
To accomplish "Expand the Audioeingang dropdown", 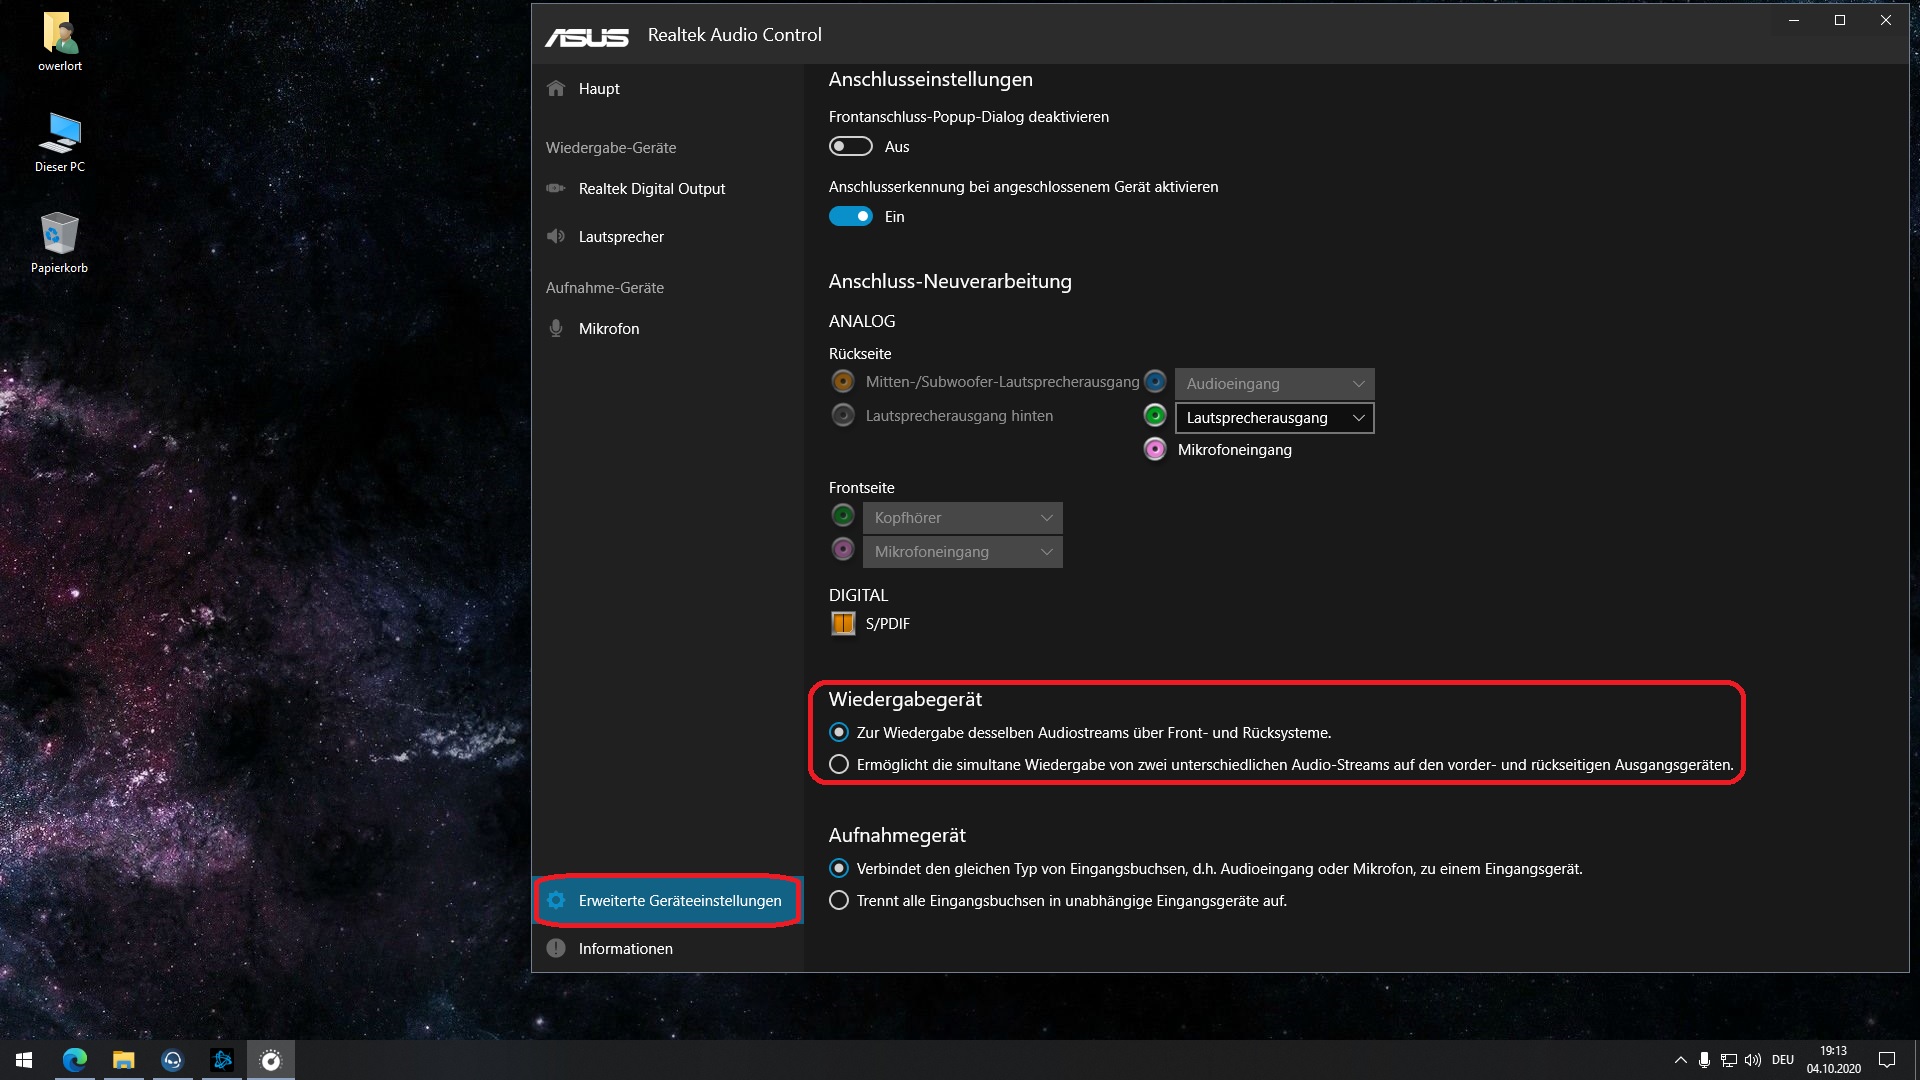I will click(x=1273, y=383).
